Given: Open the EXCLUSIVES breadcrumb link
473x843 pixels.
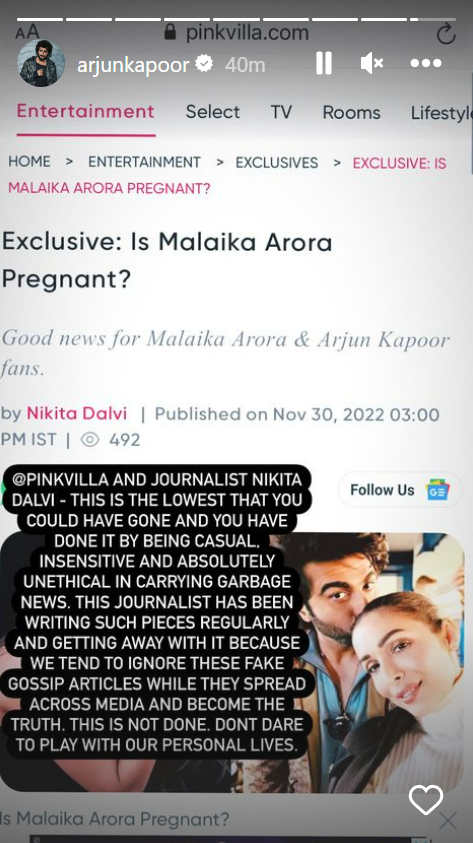Looking at the screenshot, I should coord(277,162).
